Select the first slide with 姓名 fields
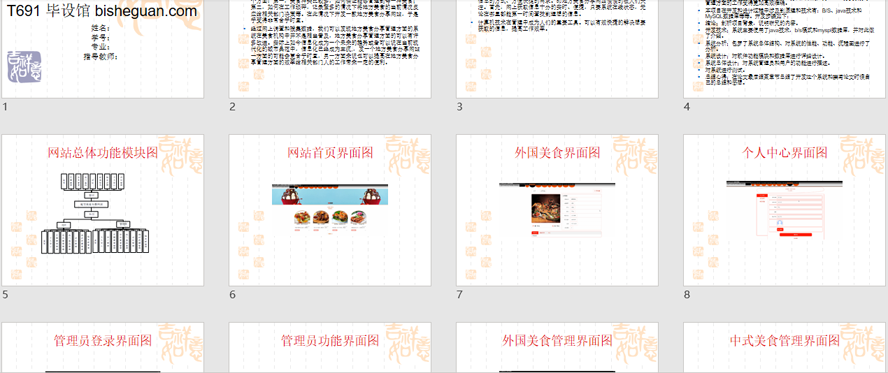 click(103, 49)
